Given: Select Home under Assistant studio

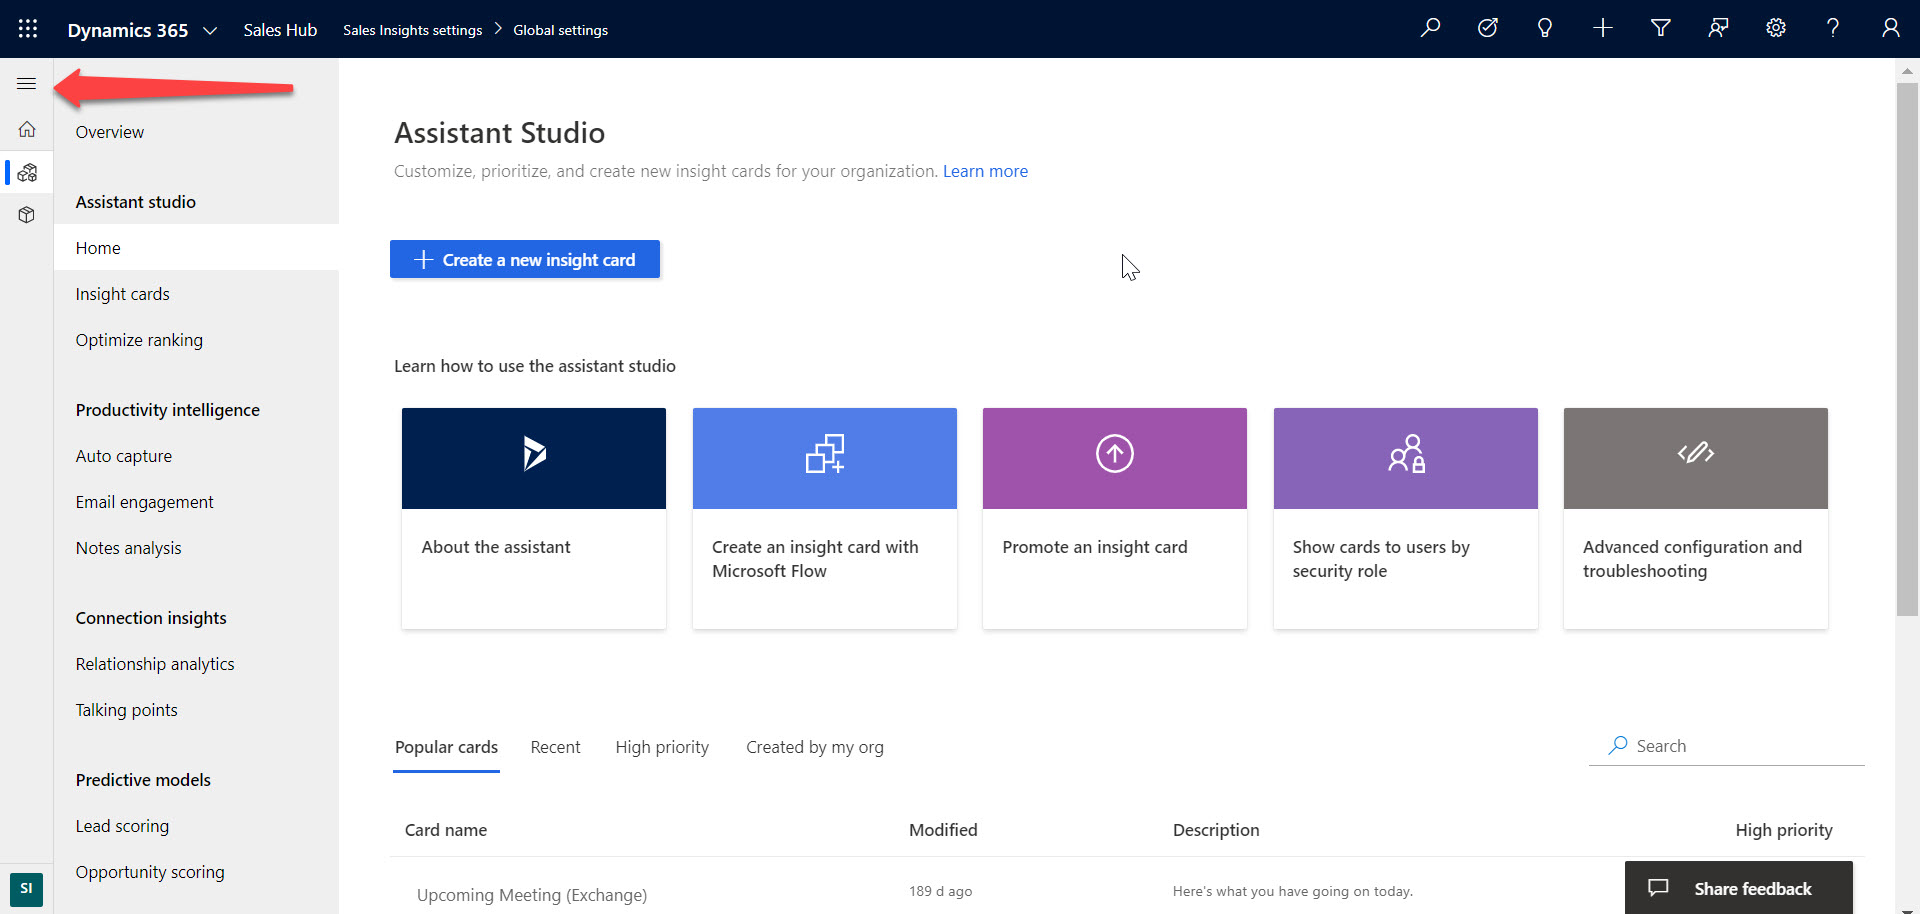Looking at the screenshot, I should [196, 247].
